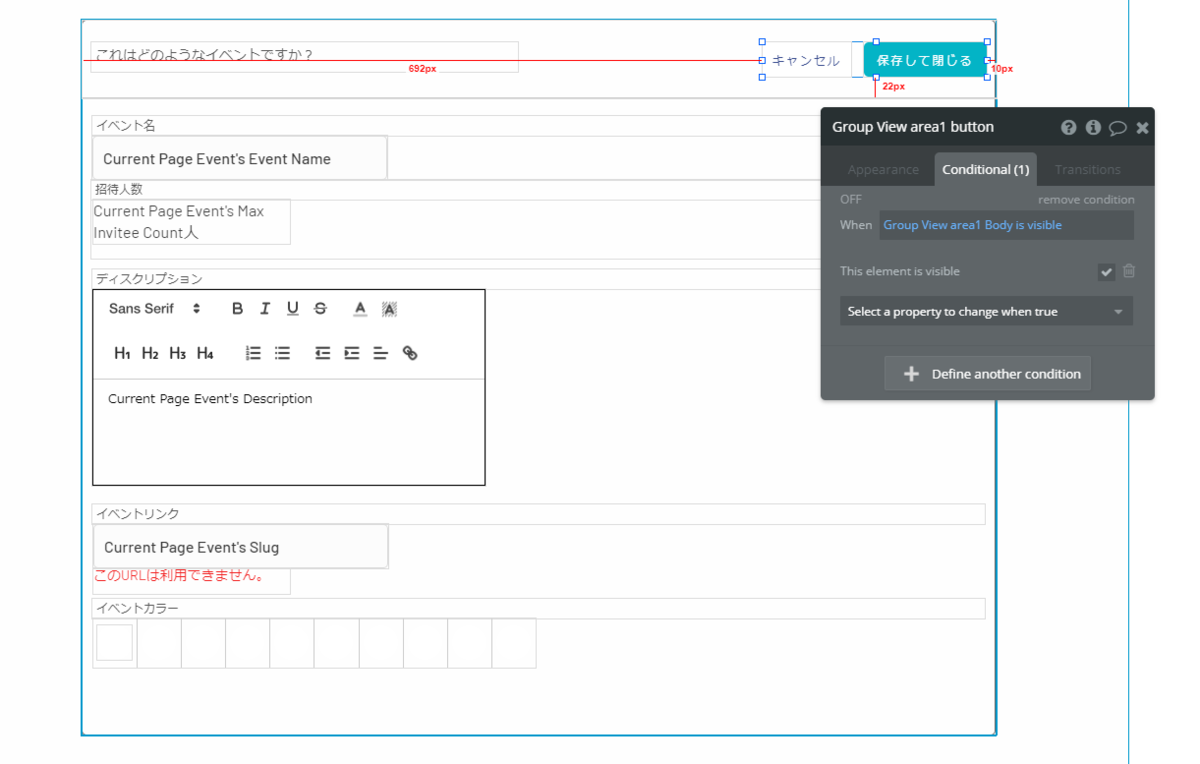Click inside the Description rich text area
Screen dimensions: 1200x764
(x=289, y=431)
